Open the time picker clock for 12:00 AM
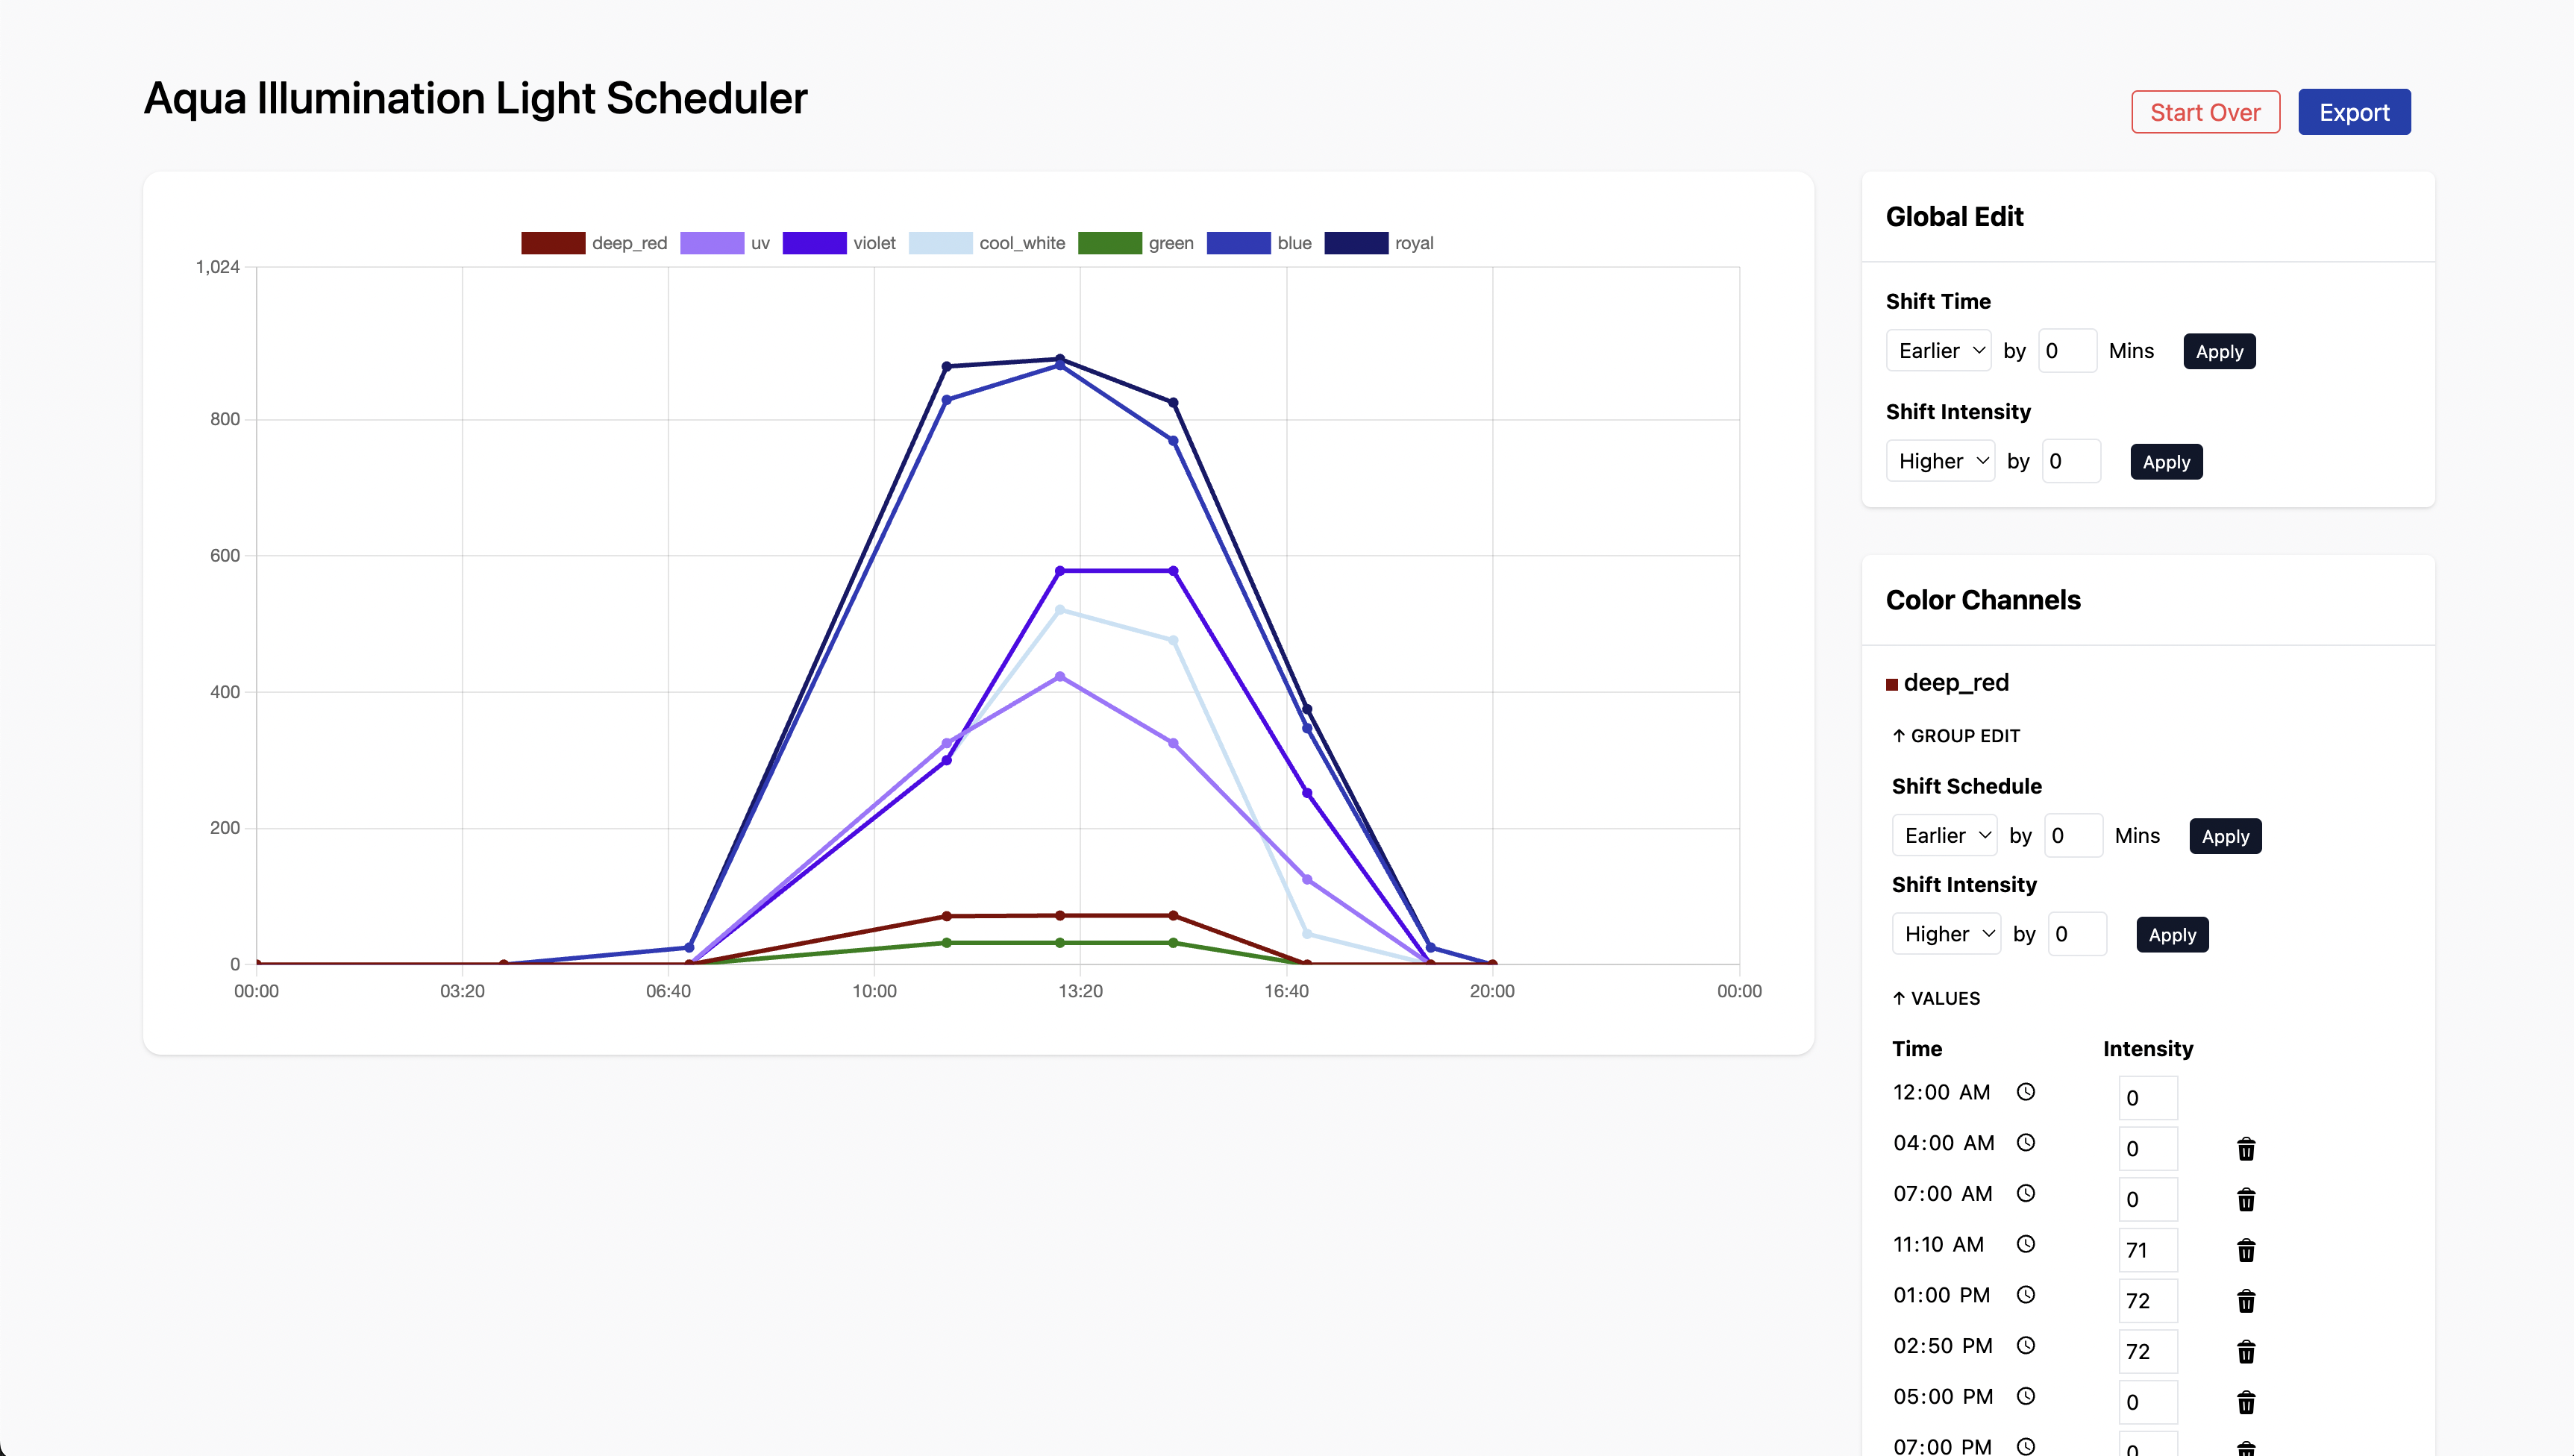 (2027, 1091)
